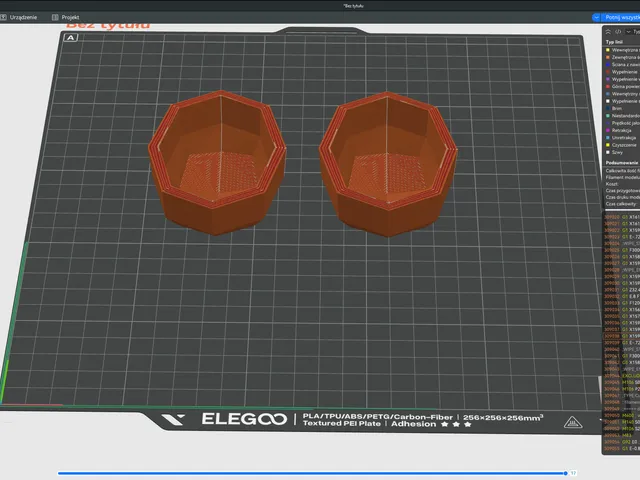Toggle visibility of Retrakcja line type
Screen dimensions: 640x480
tap(621, 130)
